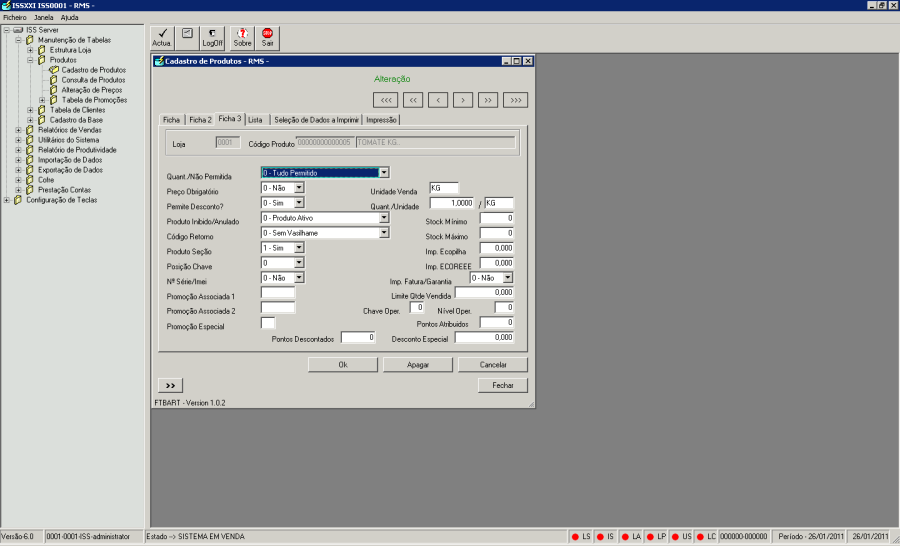Image resolution: width=900 pixels, height=546 pixels.
Task: Click Importação de Dados folder icon
Action: [x=30, y=160]
